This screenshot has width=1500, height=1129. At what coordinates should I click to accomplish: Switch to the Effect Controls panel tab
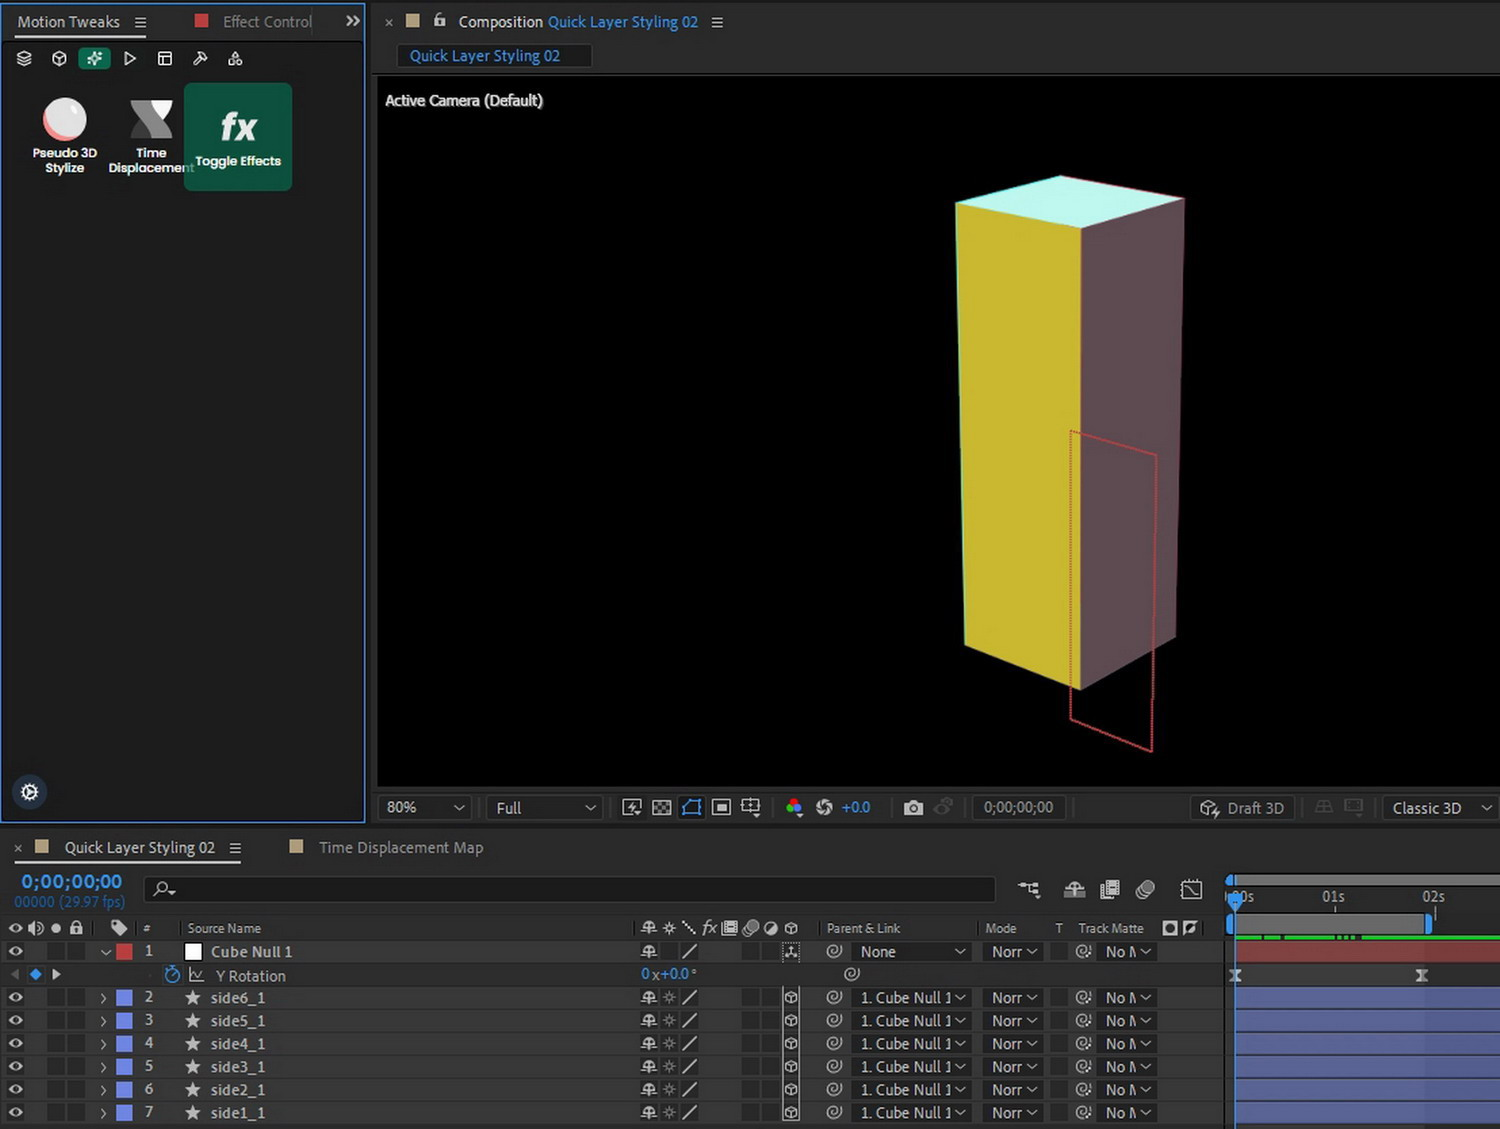266,21
